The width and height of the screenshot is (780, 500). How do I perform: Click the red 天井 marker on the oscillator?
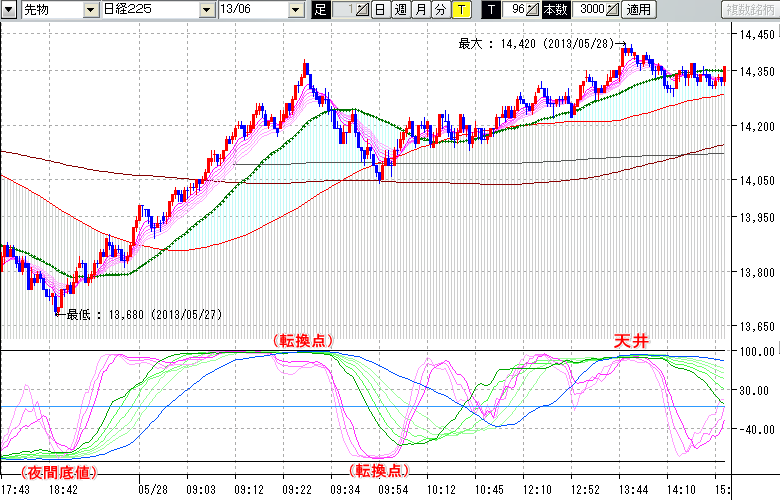631,341
